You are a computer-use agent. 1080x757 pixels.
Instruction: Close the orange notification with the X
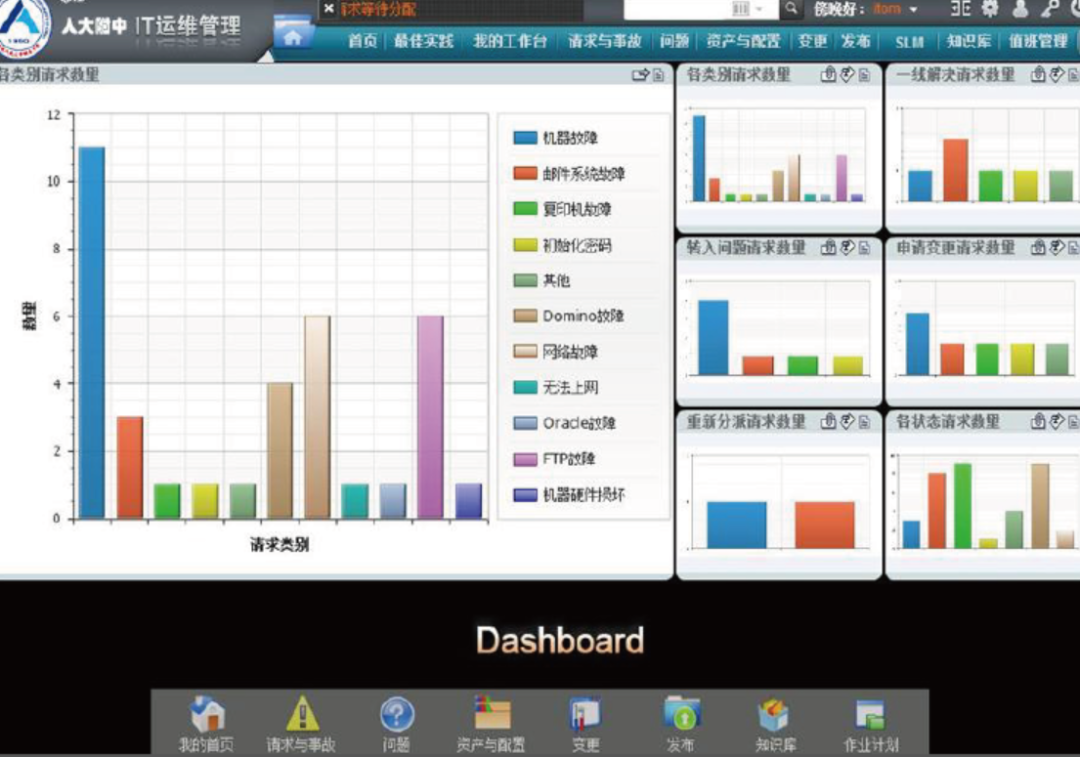coord(329,9)
